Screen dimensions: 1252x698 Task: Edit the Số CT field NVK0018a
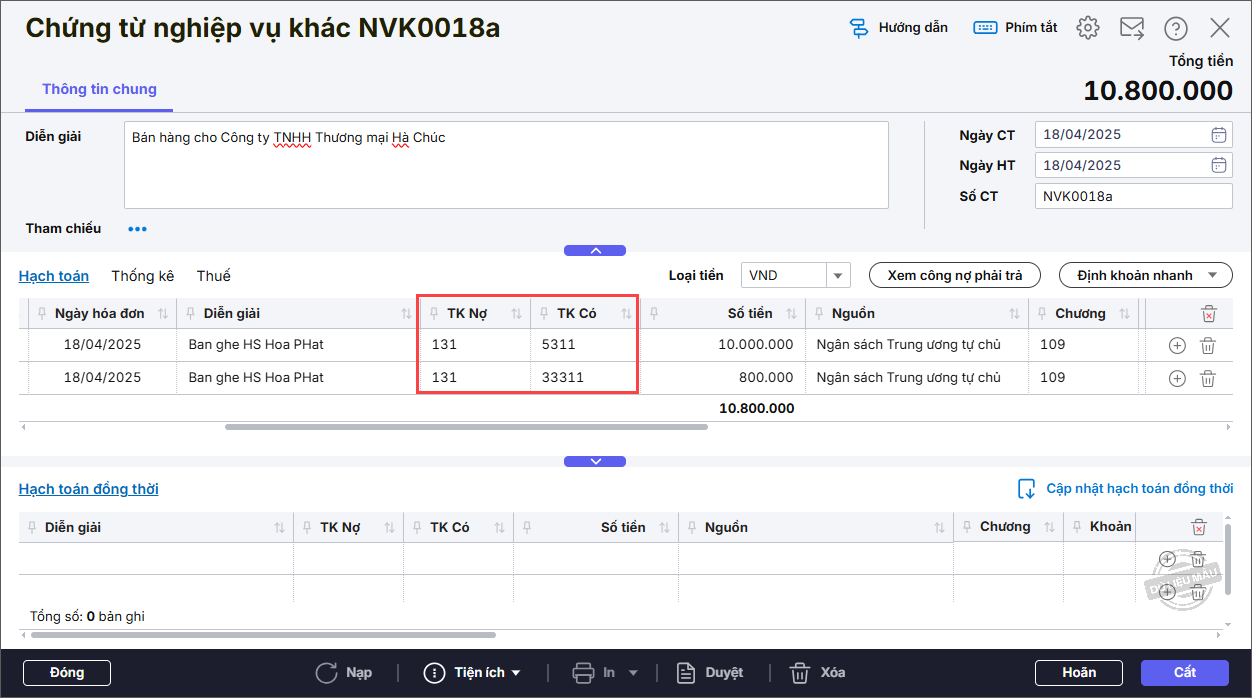1134,196
